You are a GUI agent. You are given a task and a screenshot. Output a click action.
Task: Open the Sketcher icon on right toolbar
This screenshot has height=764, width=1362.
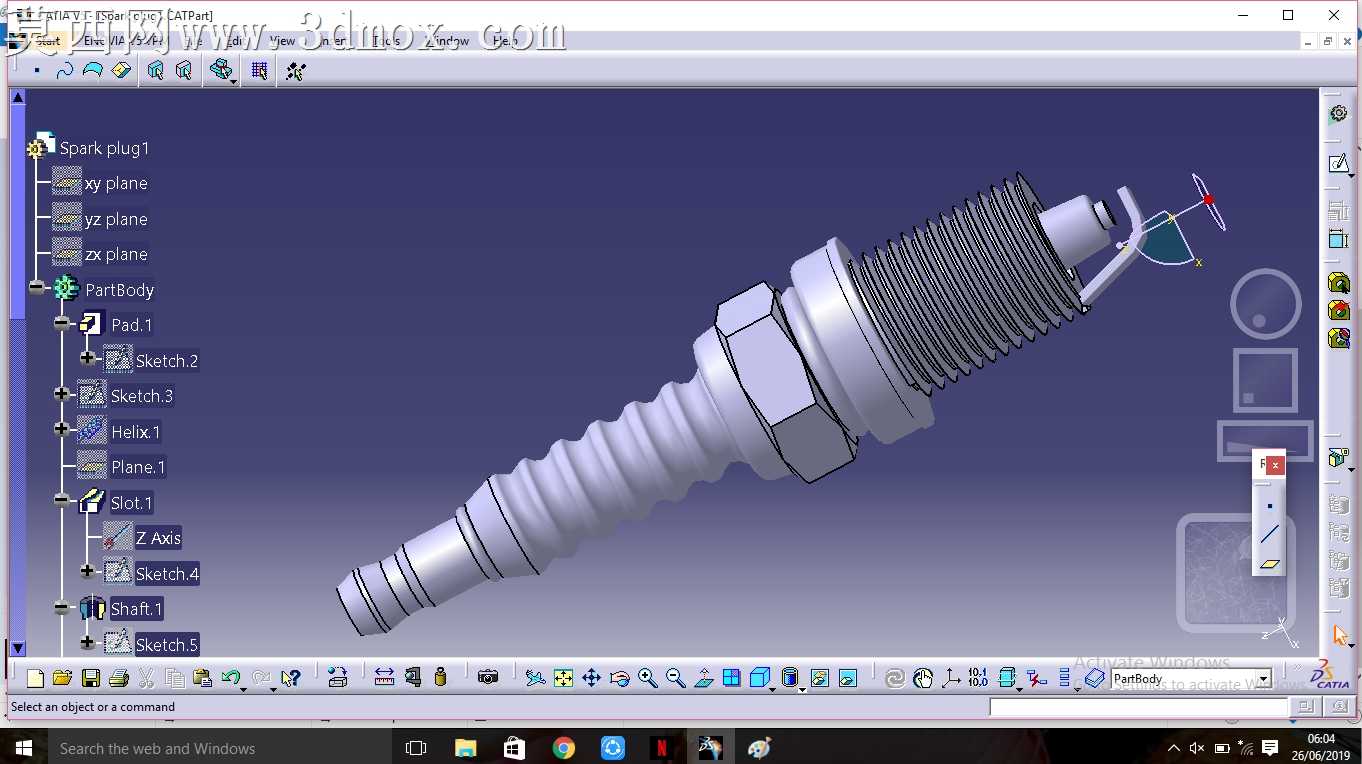[1339, 162]
